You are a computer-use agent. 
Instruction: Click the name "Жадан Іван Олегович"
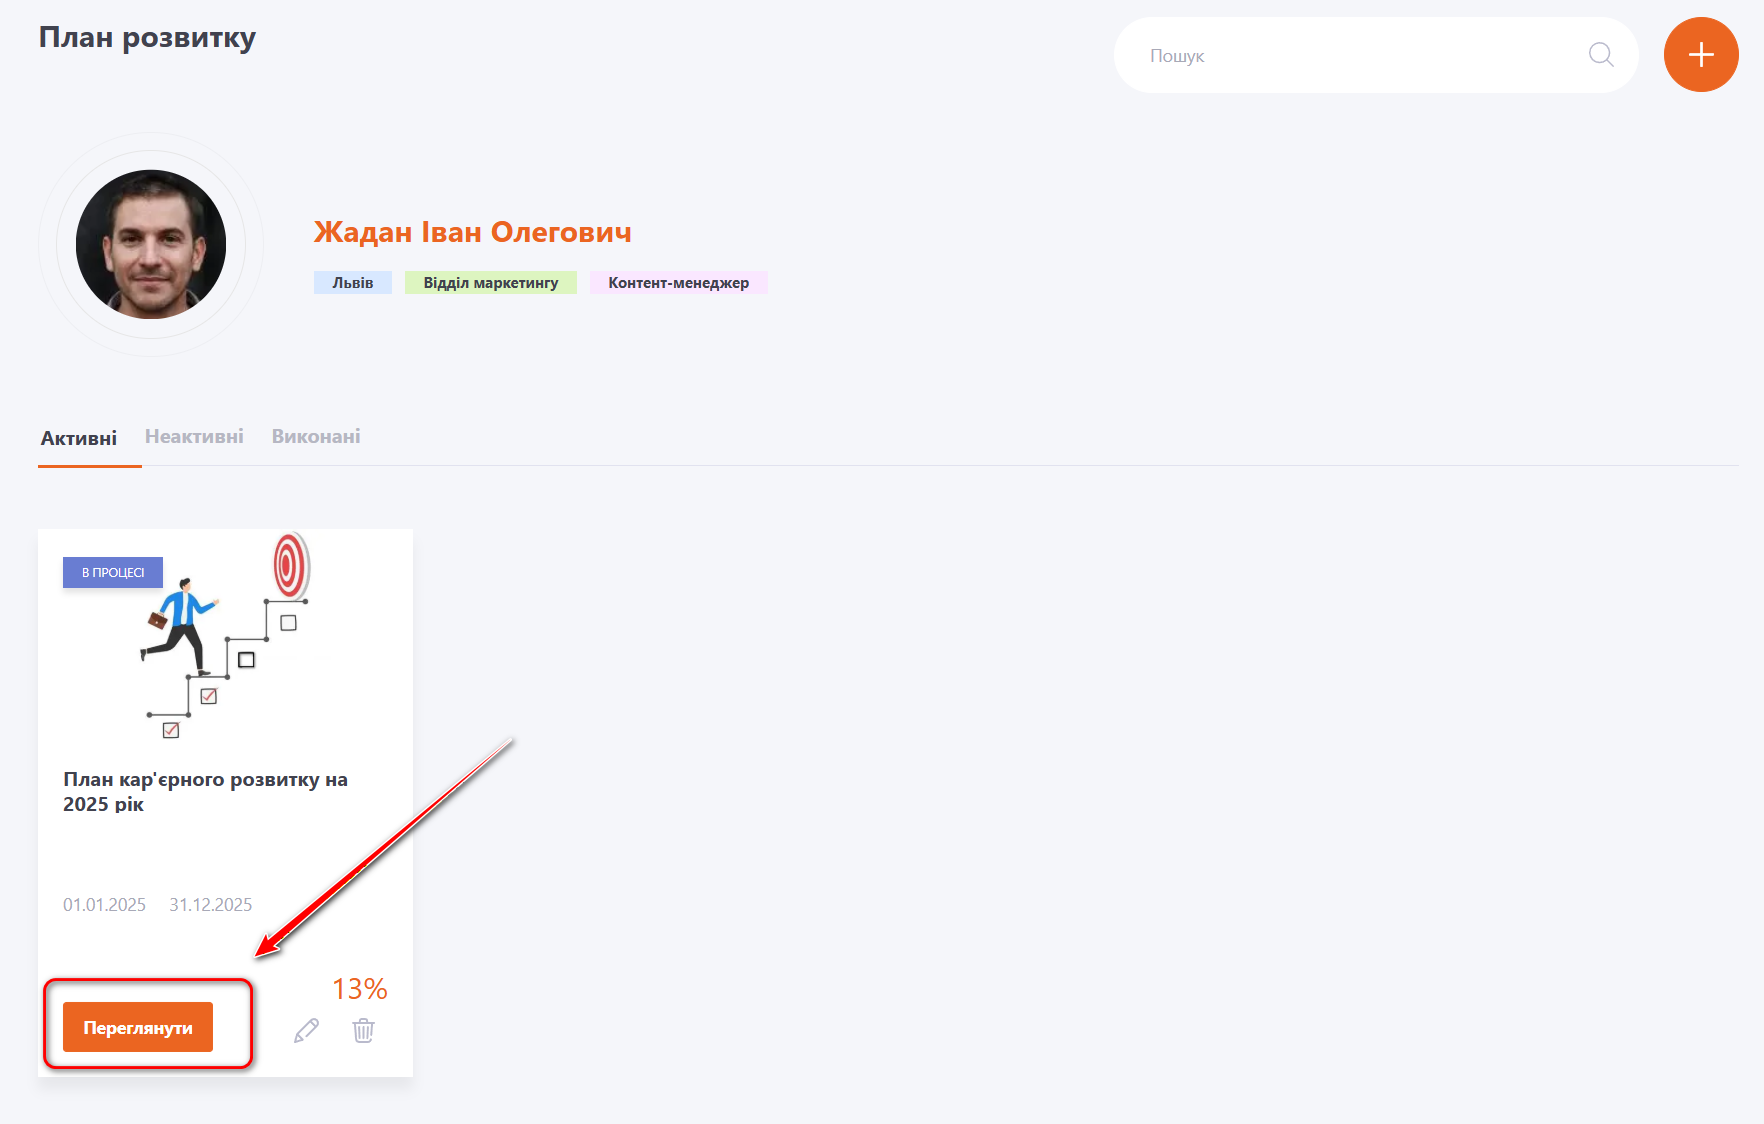coord(472,232)
